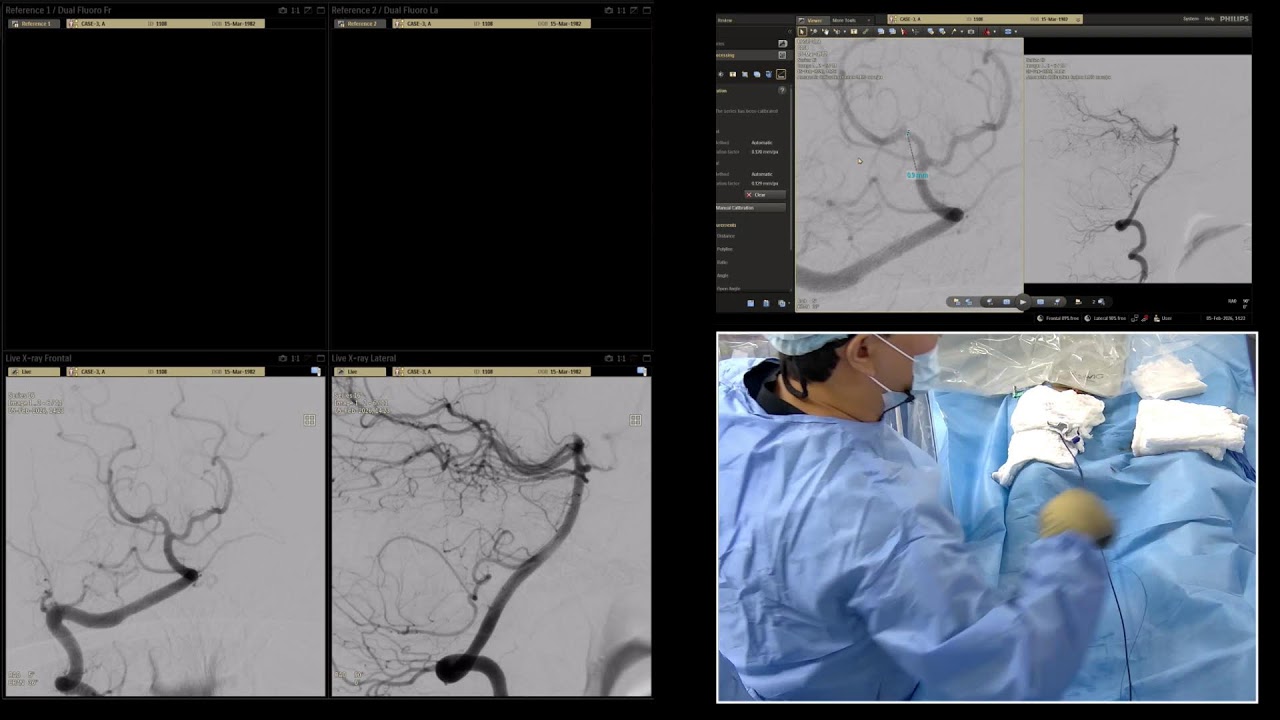Viewport: 1280px width, 720px height.
Task: Select the Angle measurement option
Action: [x=722, y=275]
